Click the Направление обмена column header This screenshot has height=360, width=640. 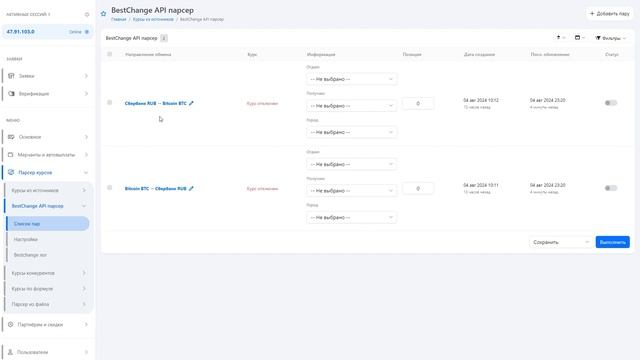tap(148, 54)
